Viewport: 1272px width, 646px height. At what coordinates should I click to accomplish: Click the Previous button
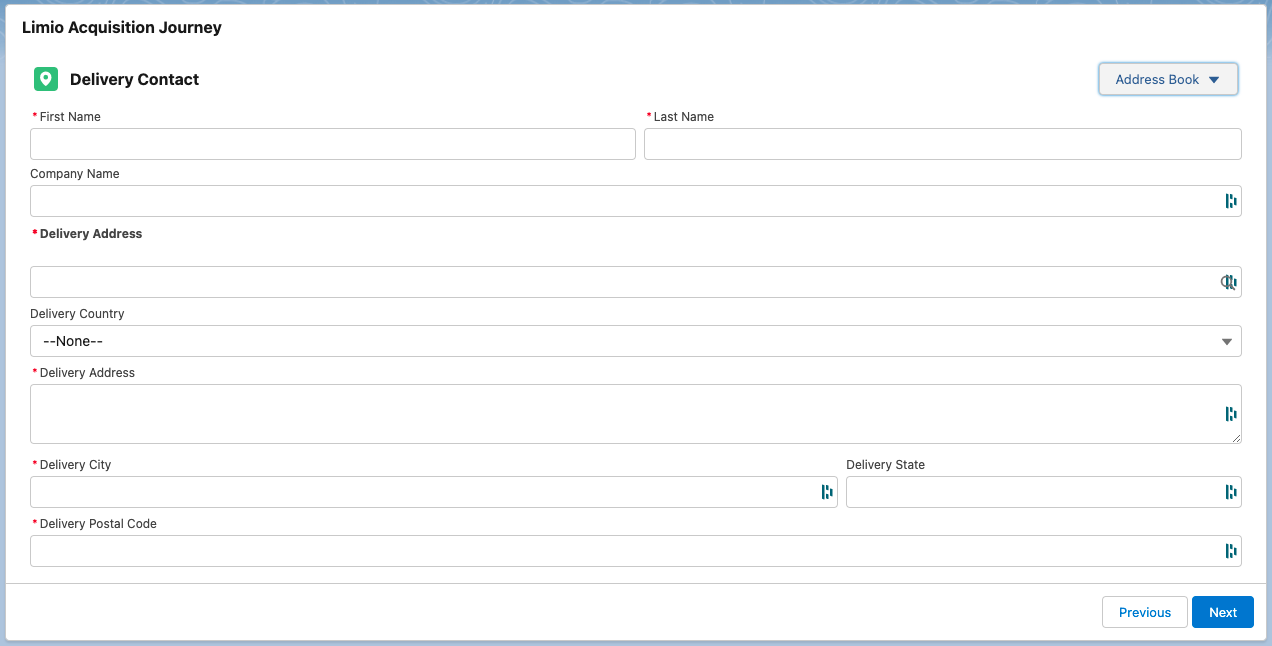tap(1144, 612)
